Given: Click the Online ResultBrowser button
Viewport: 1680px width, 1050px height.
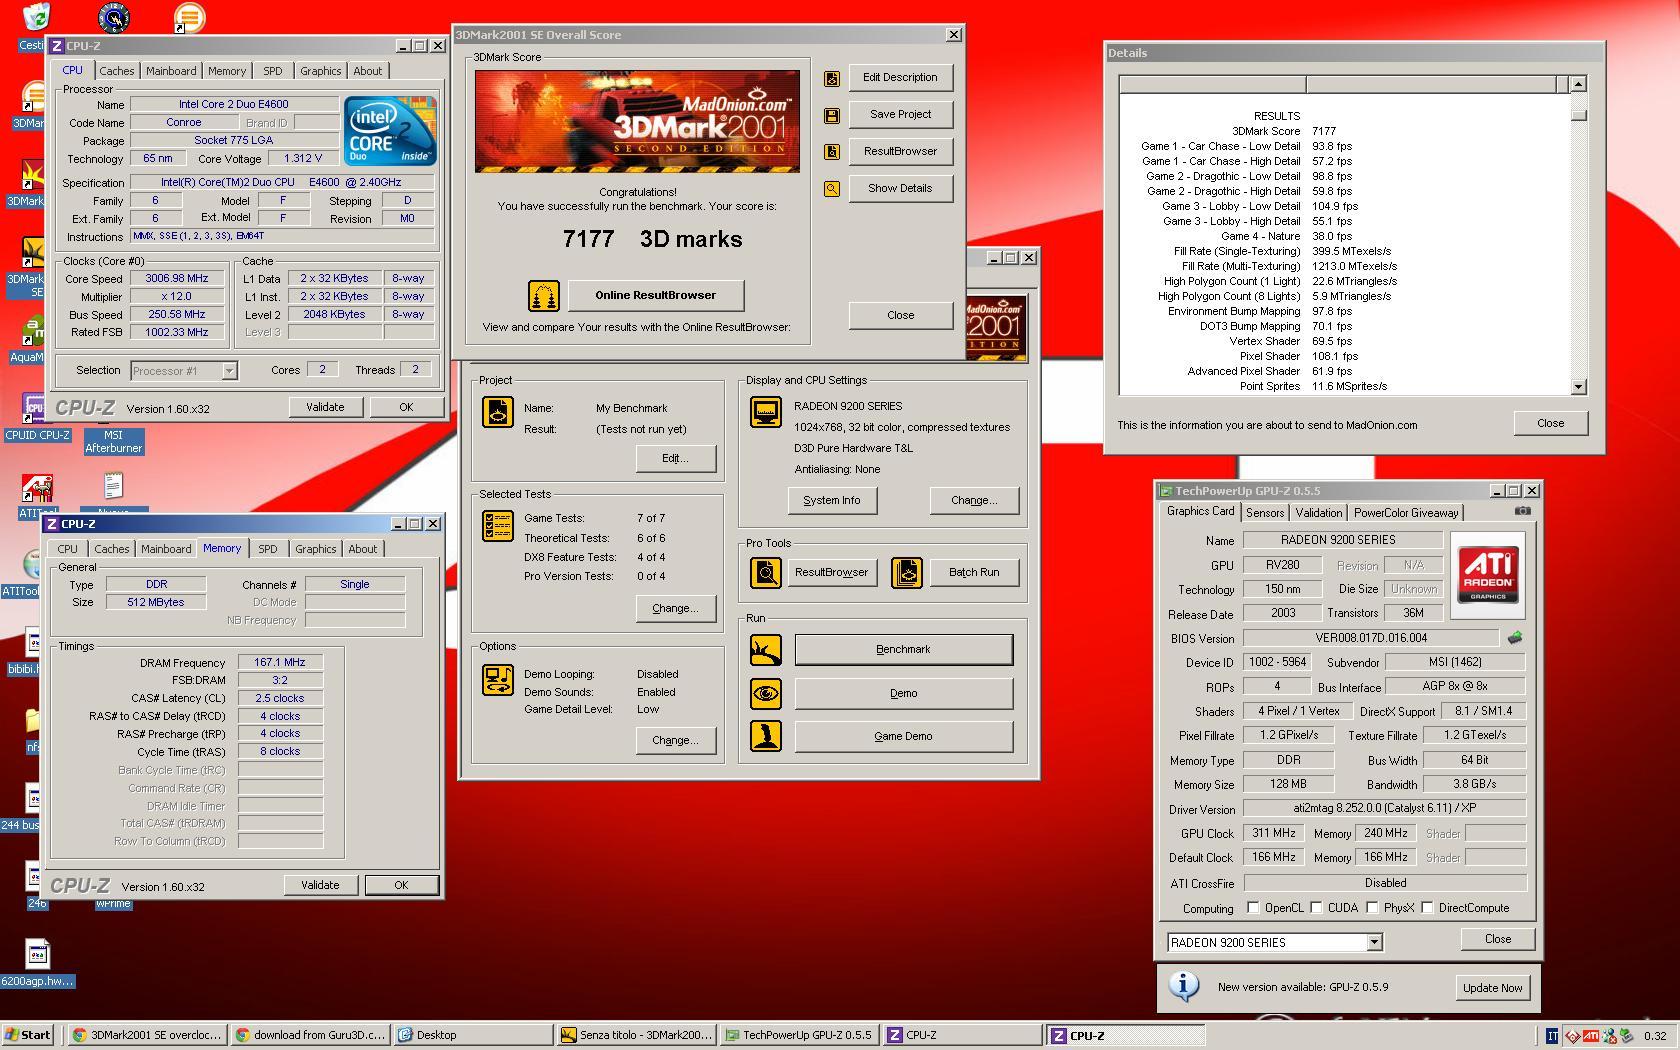Looking at the screenshot, I should 656,295.
